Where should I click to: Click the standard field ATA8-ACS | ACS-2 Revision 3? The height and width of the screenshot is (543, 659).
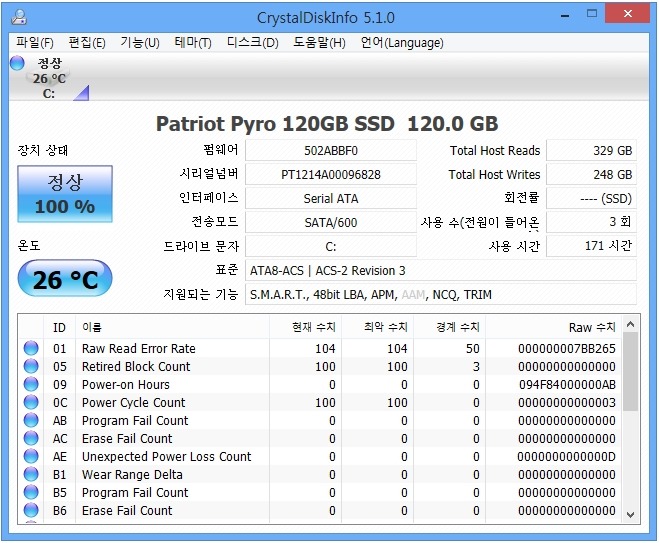click(x=441, y=270)
